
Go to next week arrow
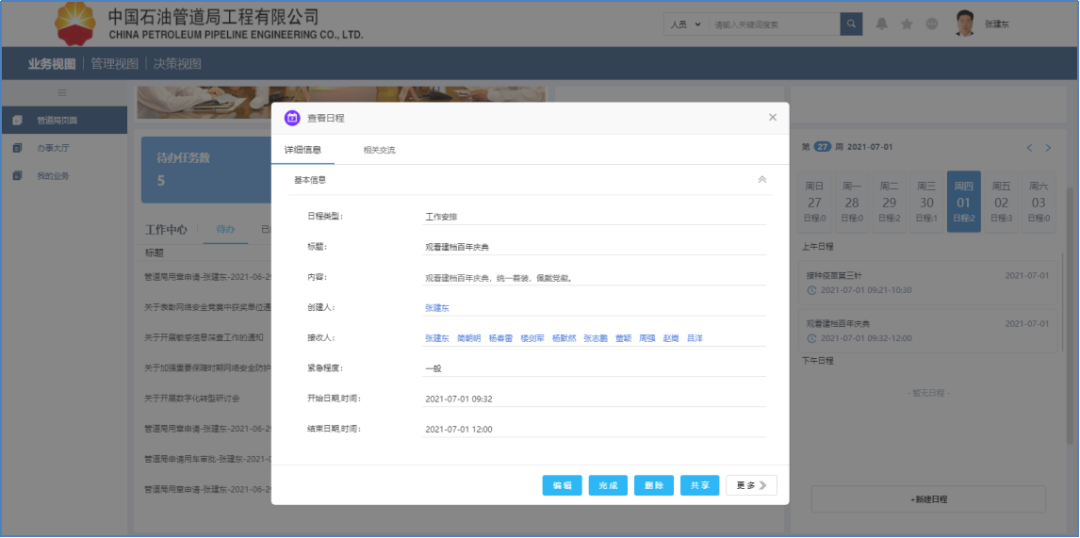(1048, 147)
